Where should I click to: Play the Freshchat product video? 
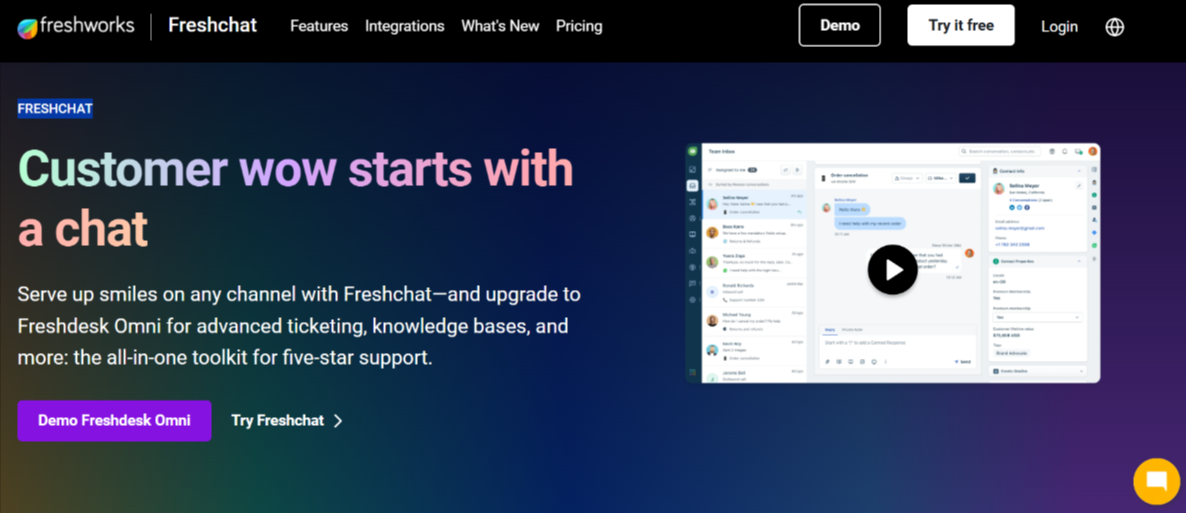pos(893,269)
